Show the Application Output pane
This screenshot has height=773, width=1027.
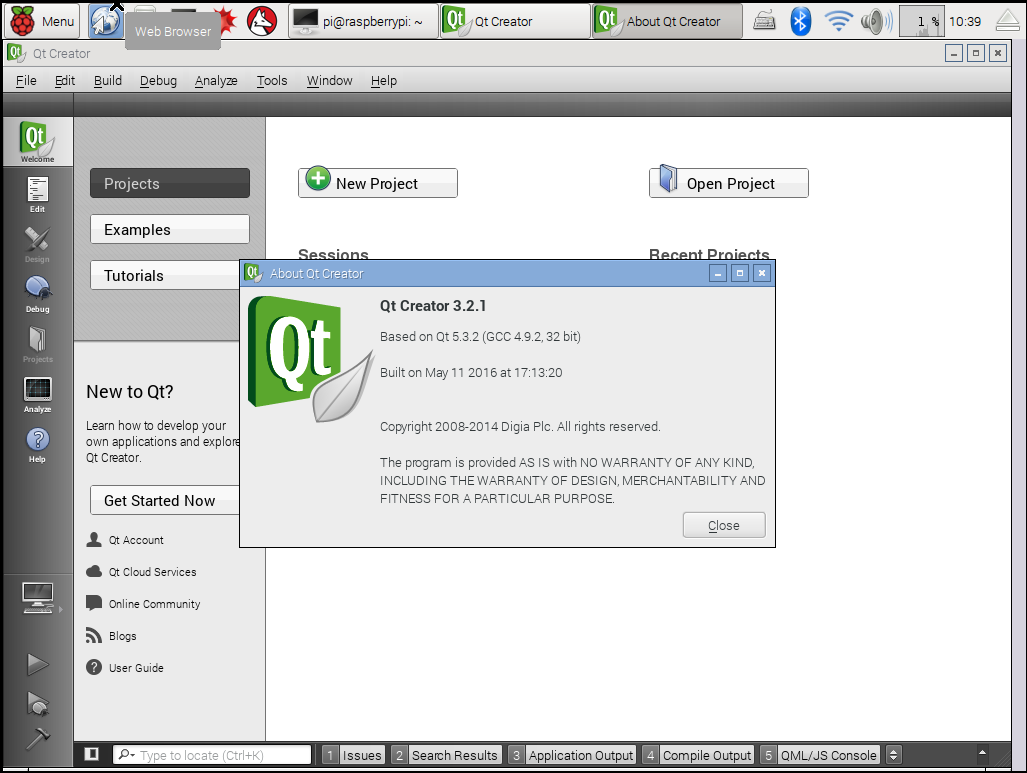pos(572,755)
